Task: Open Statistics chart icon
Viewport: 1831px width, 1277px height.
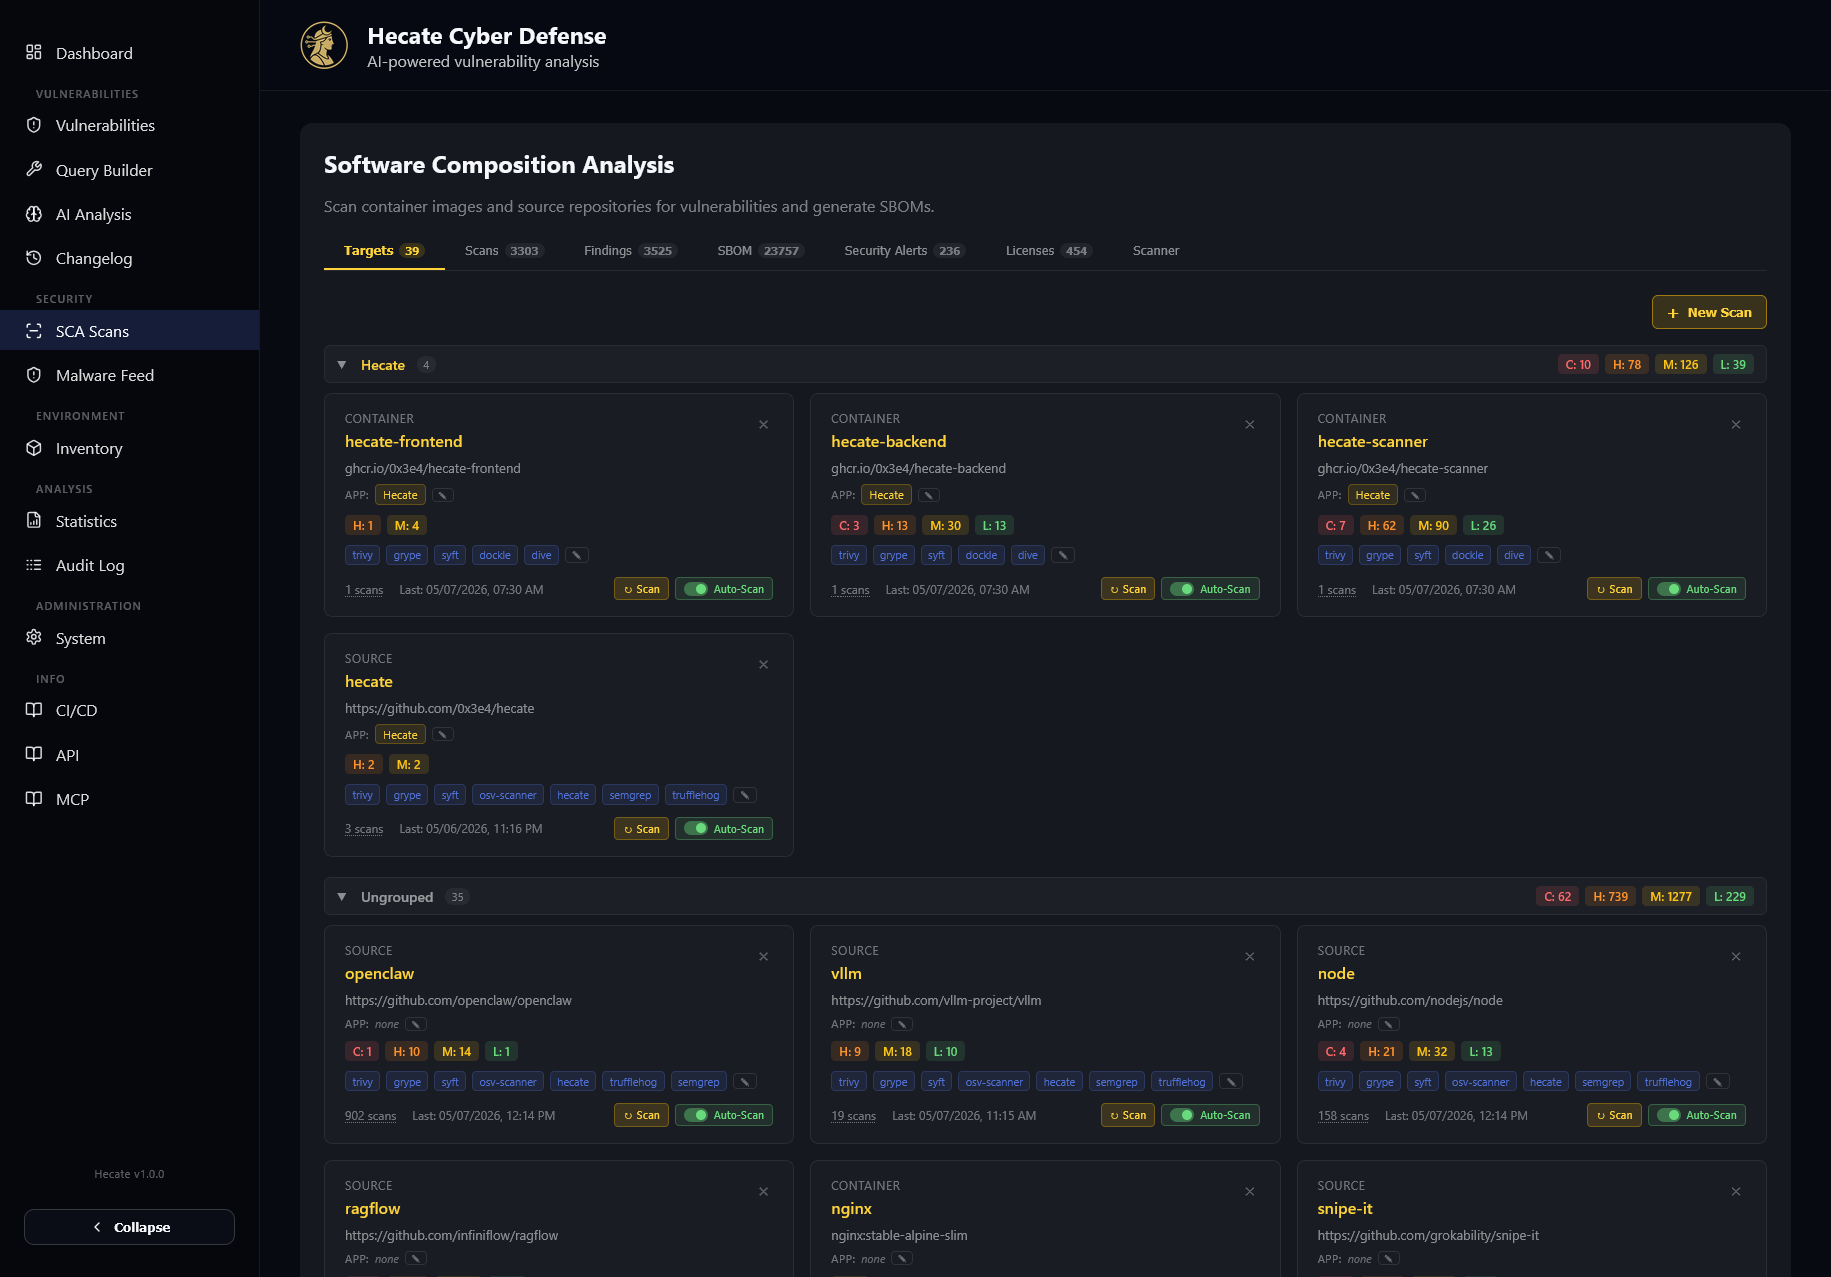Action: coord(34,520)
